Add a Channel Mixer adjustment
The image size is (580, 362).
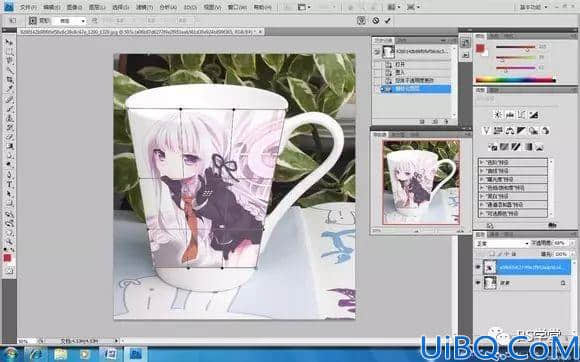(x=545, y=131)
